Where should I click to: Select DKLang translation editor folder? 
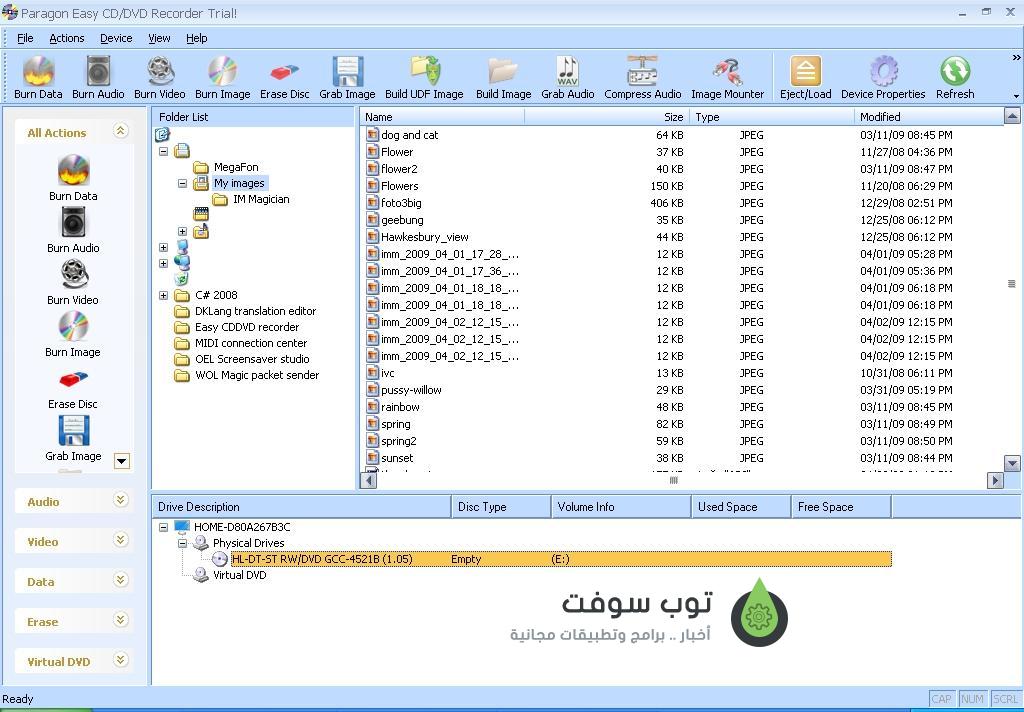pyautogui.click(x=255, y=312)
